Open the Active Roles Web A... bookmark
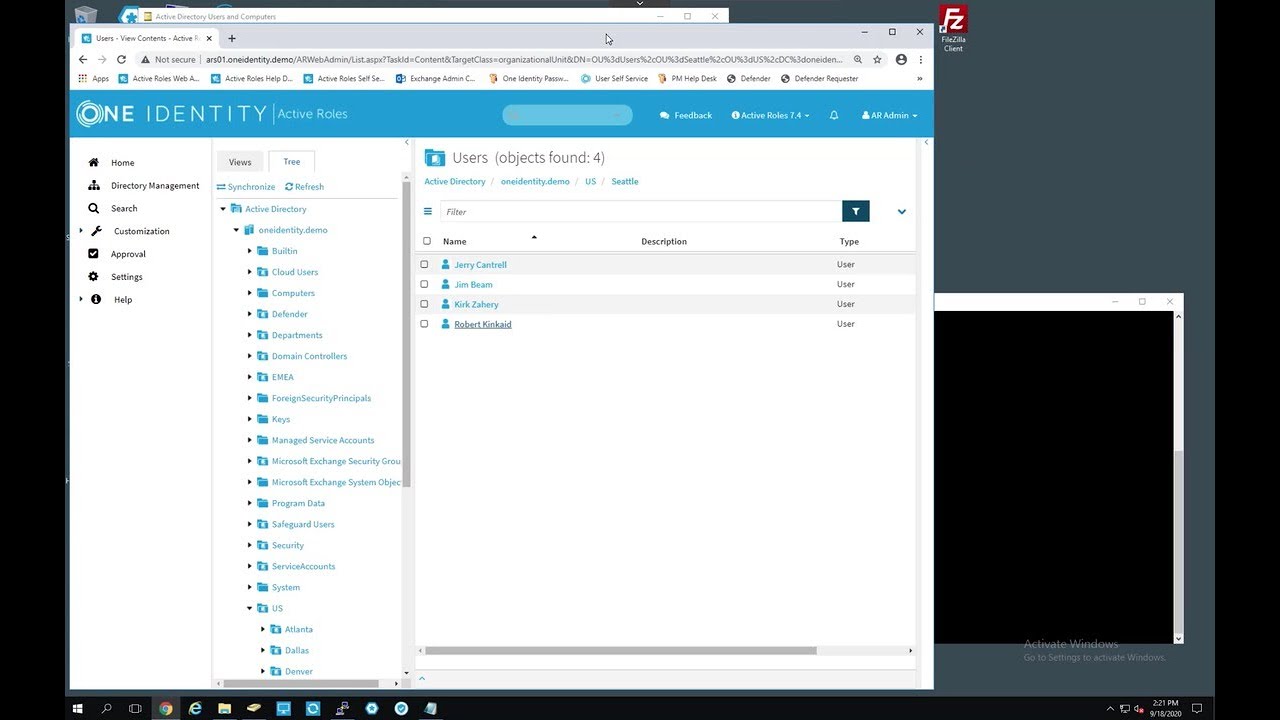This screenshot has height=720, width=1280. click(159, 78)
